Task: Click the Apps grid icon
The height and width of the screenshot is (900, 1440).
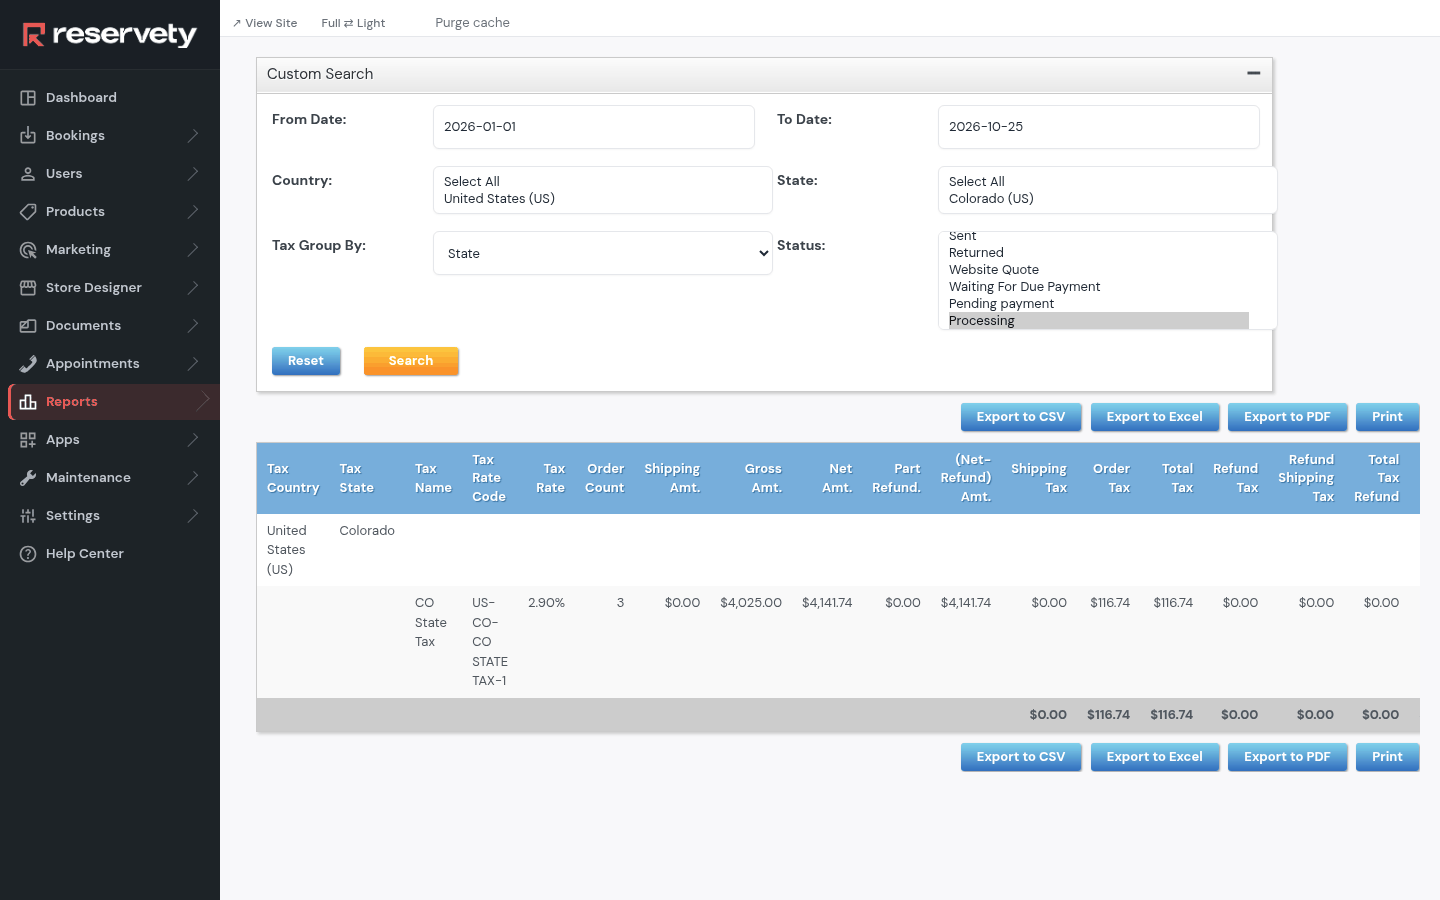Action: 28,440
